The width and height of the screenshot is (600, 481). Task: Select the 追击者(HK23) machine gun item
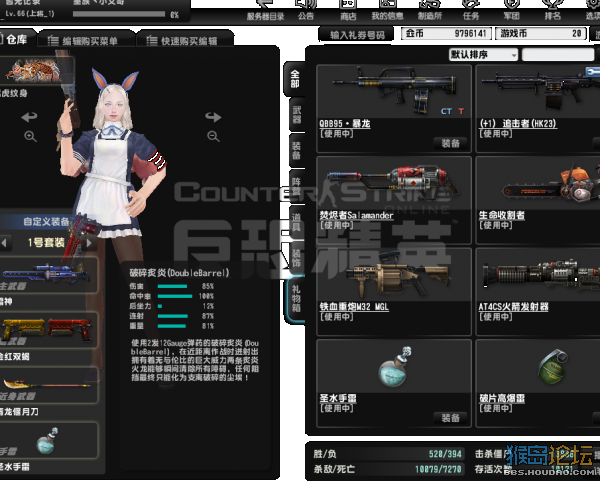pos(538,109)
